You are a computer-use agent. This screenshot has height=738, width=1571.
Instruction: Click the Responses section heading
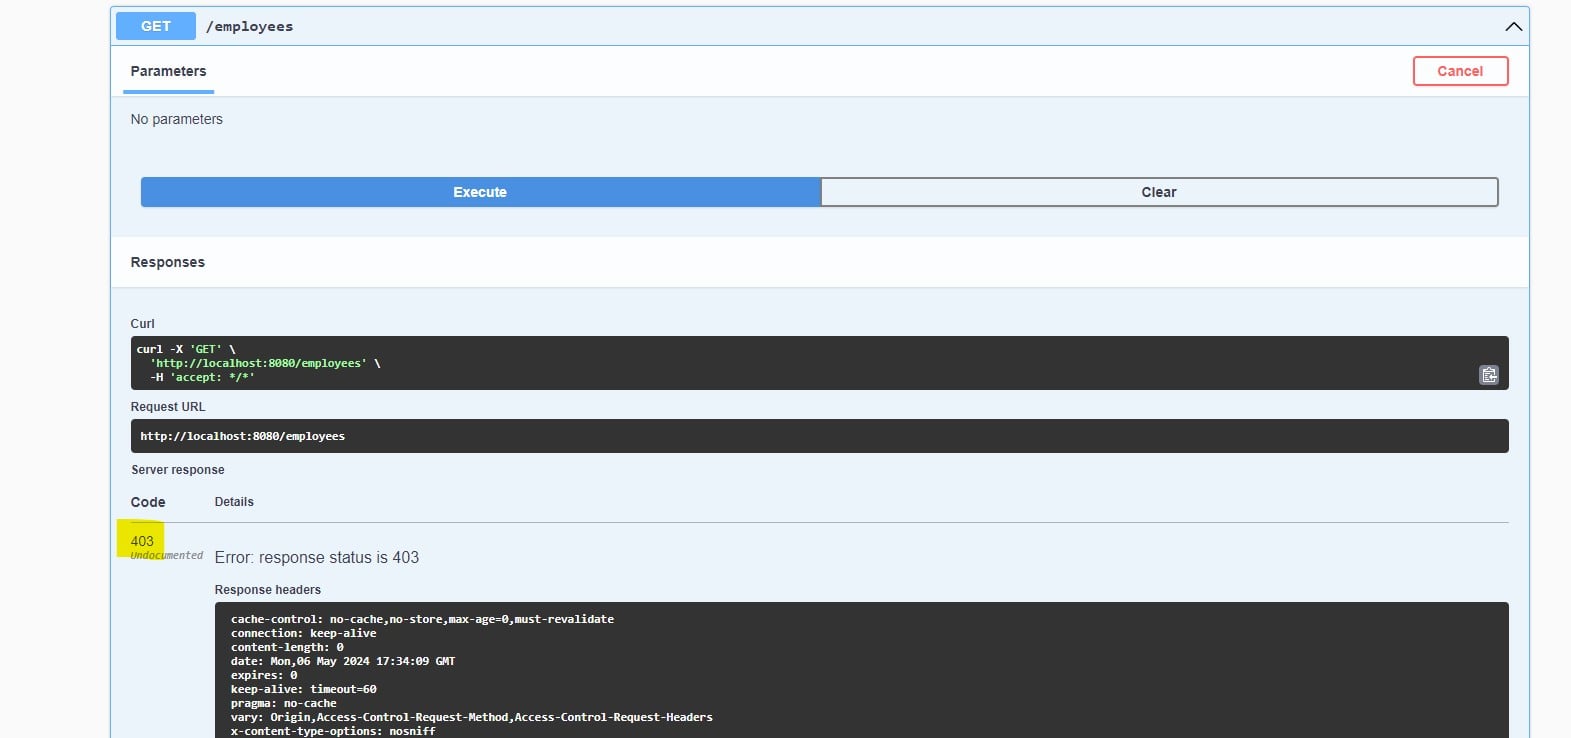(168, 262)
